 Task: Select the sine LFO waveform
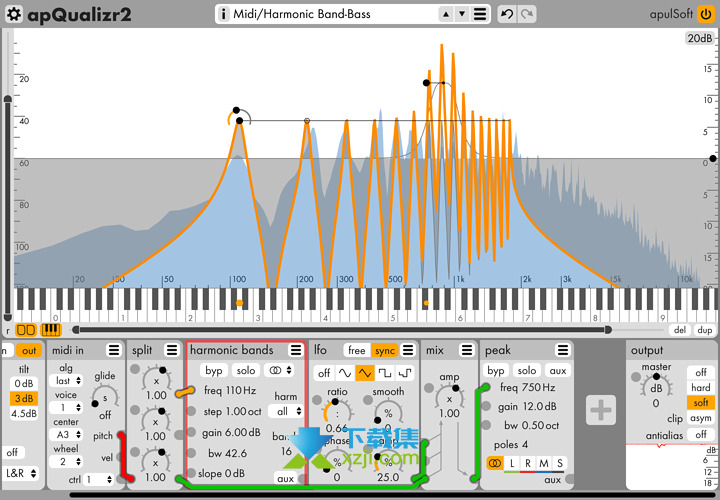pyautogui.click(x=345, y=373)
